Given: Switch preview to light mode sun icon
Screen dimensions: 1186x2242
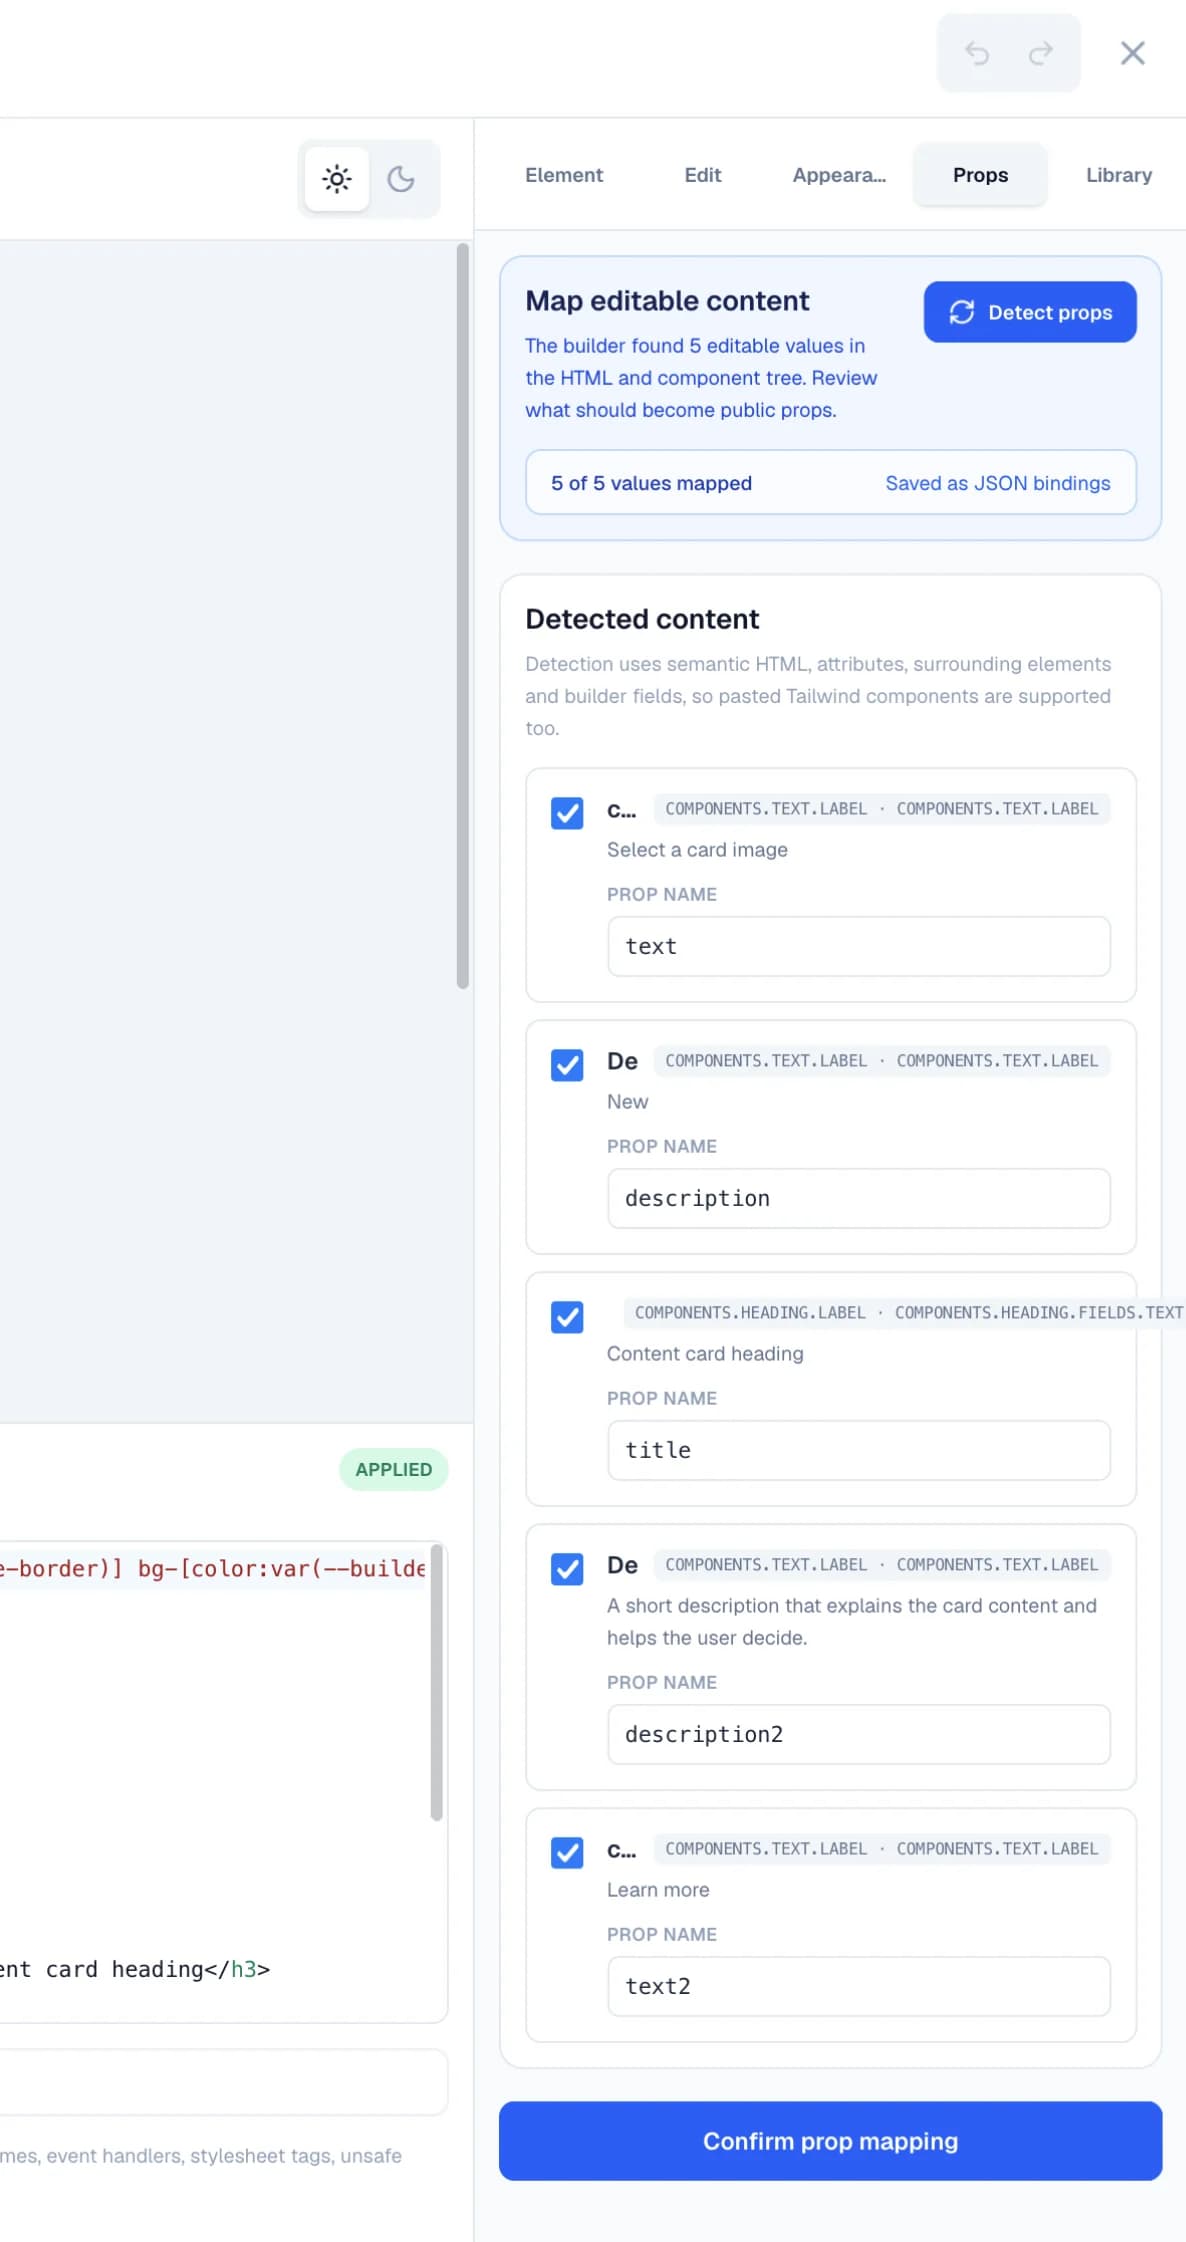Looking at the screenshot, I should pos(337,179).
